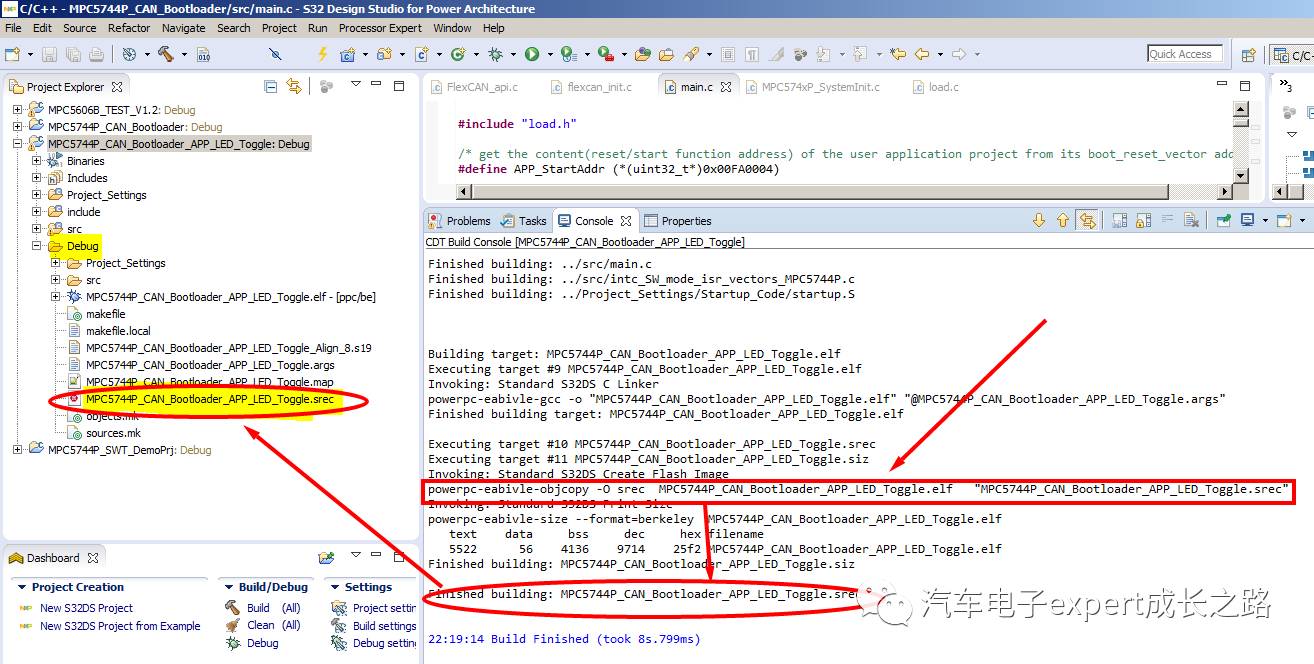Expand the MPC5744P_CAN_Bootloader project
The image size is (1314, 664).
[17, 127]
